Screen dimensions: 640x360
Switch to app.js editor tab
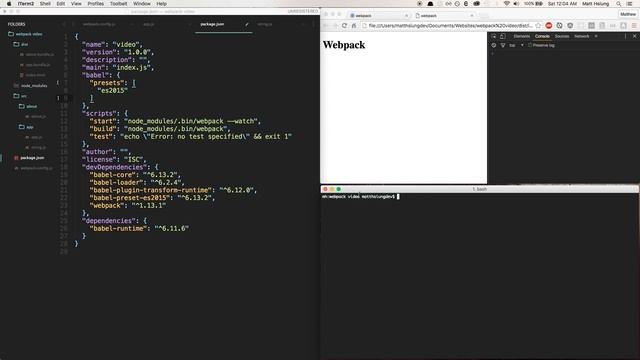click(x=149, y=24)
